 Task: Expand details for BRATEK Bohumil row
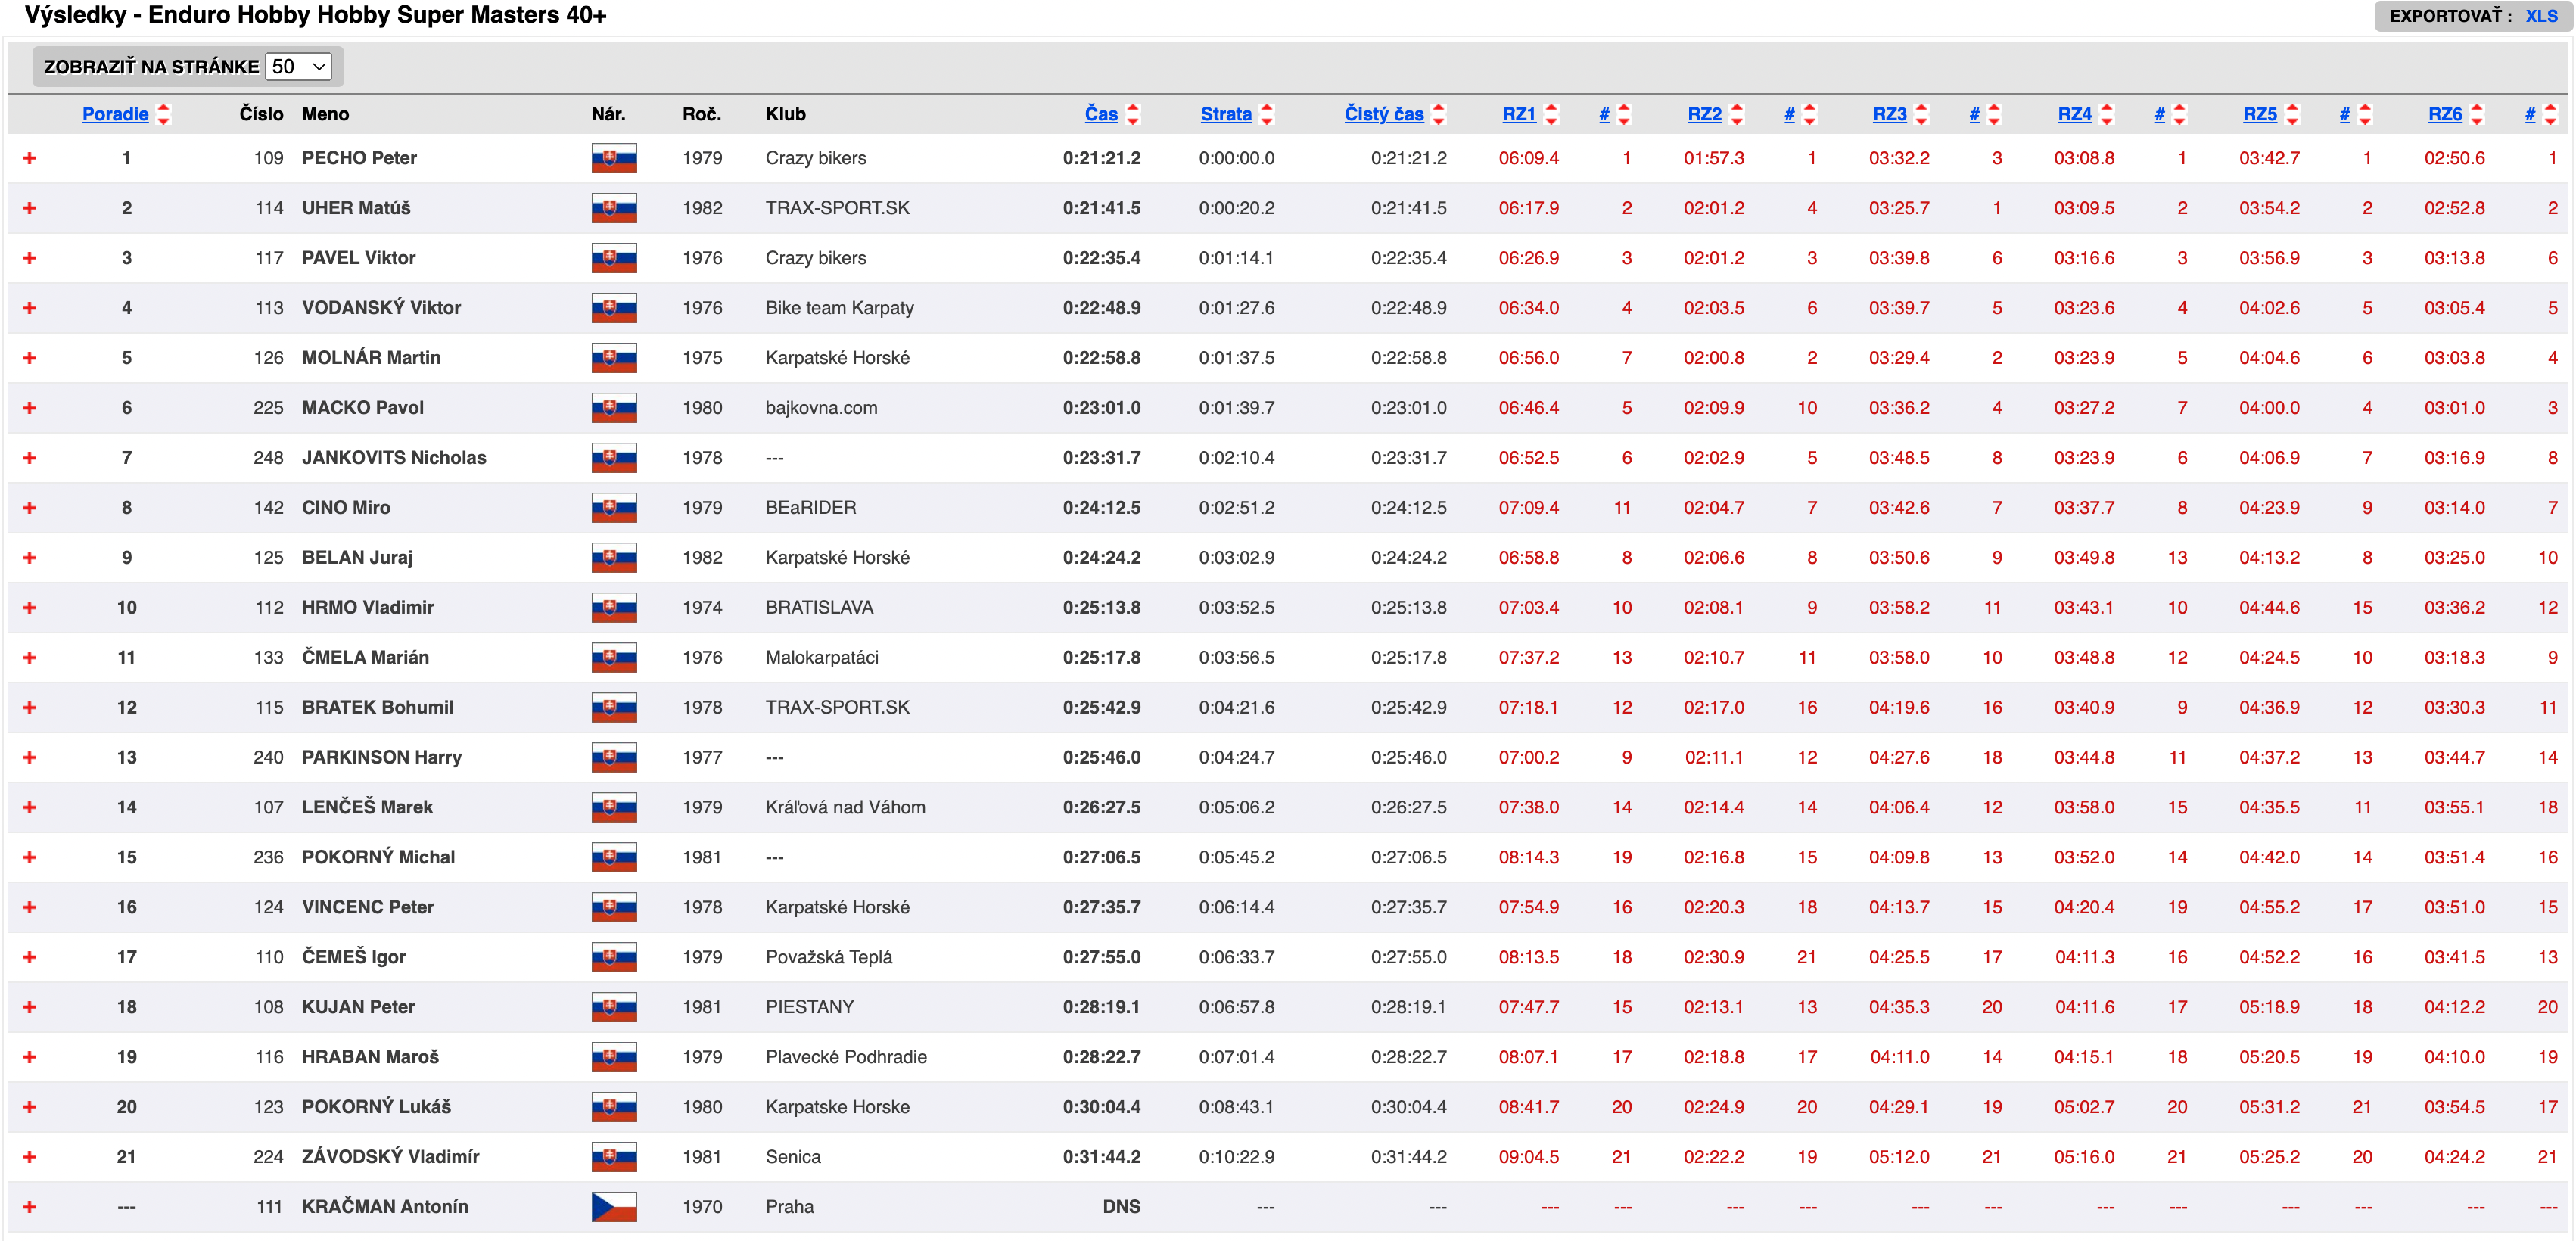click(29, 708)
